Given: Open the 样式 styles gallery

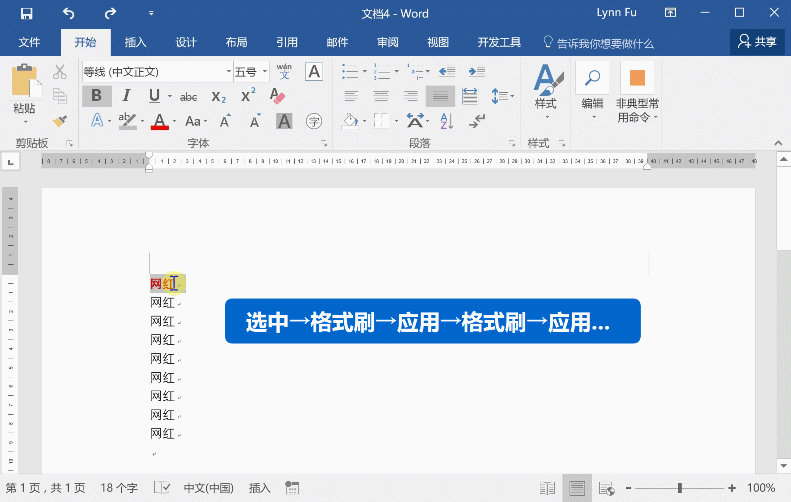Looking at the screenshot, I should point(546,92).
